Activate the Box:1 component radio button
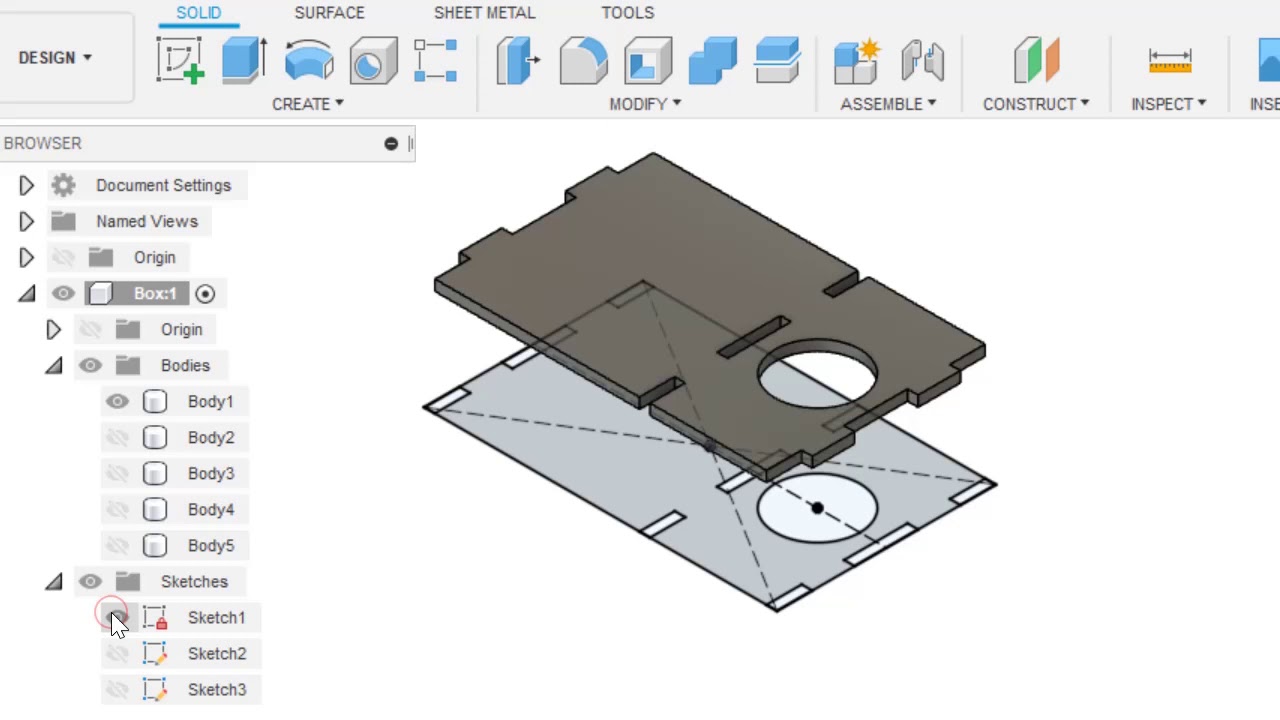The width and height of the screenshot is (1280, 720). [x=205, y=293]
